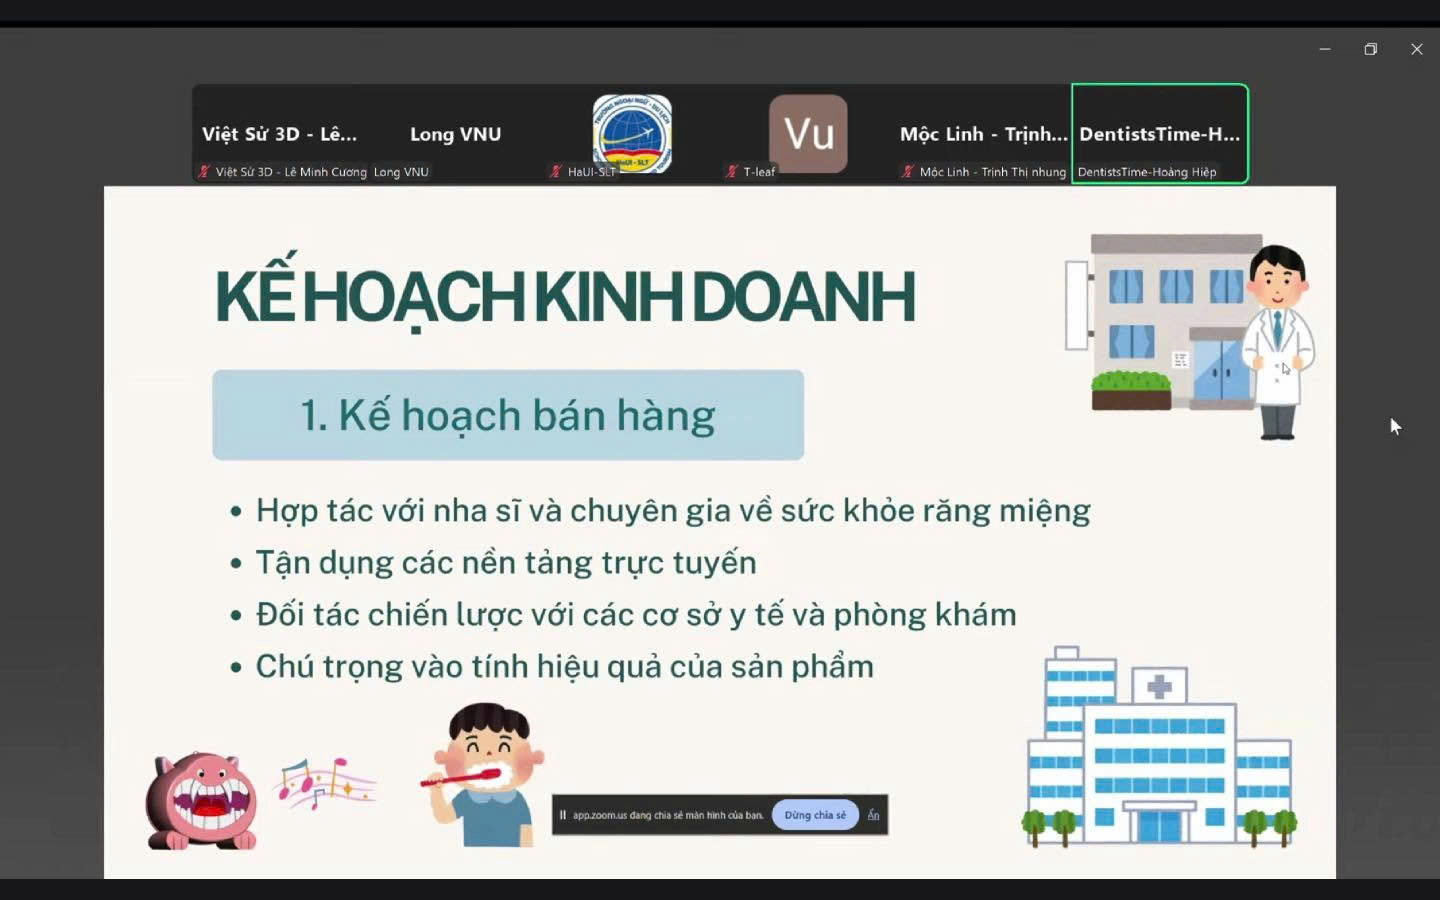This screenshot has height=900, width=1440.
Task: Click 'app.zoom.us đang chia sẻ' notification text
Action: point(668,815)
